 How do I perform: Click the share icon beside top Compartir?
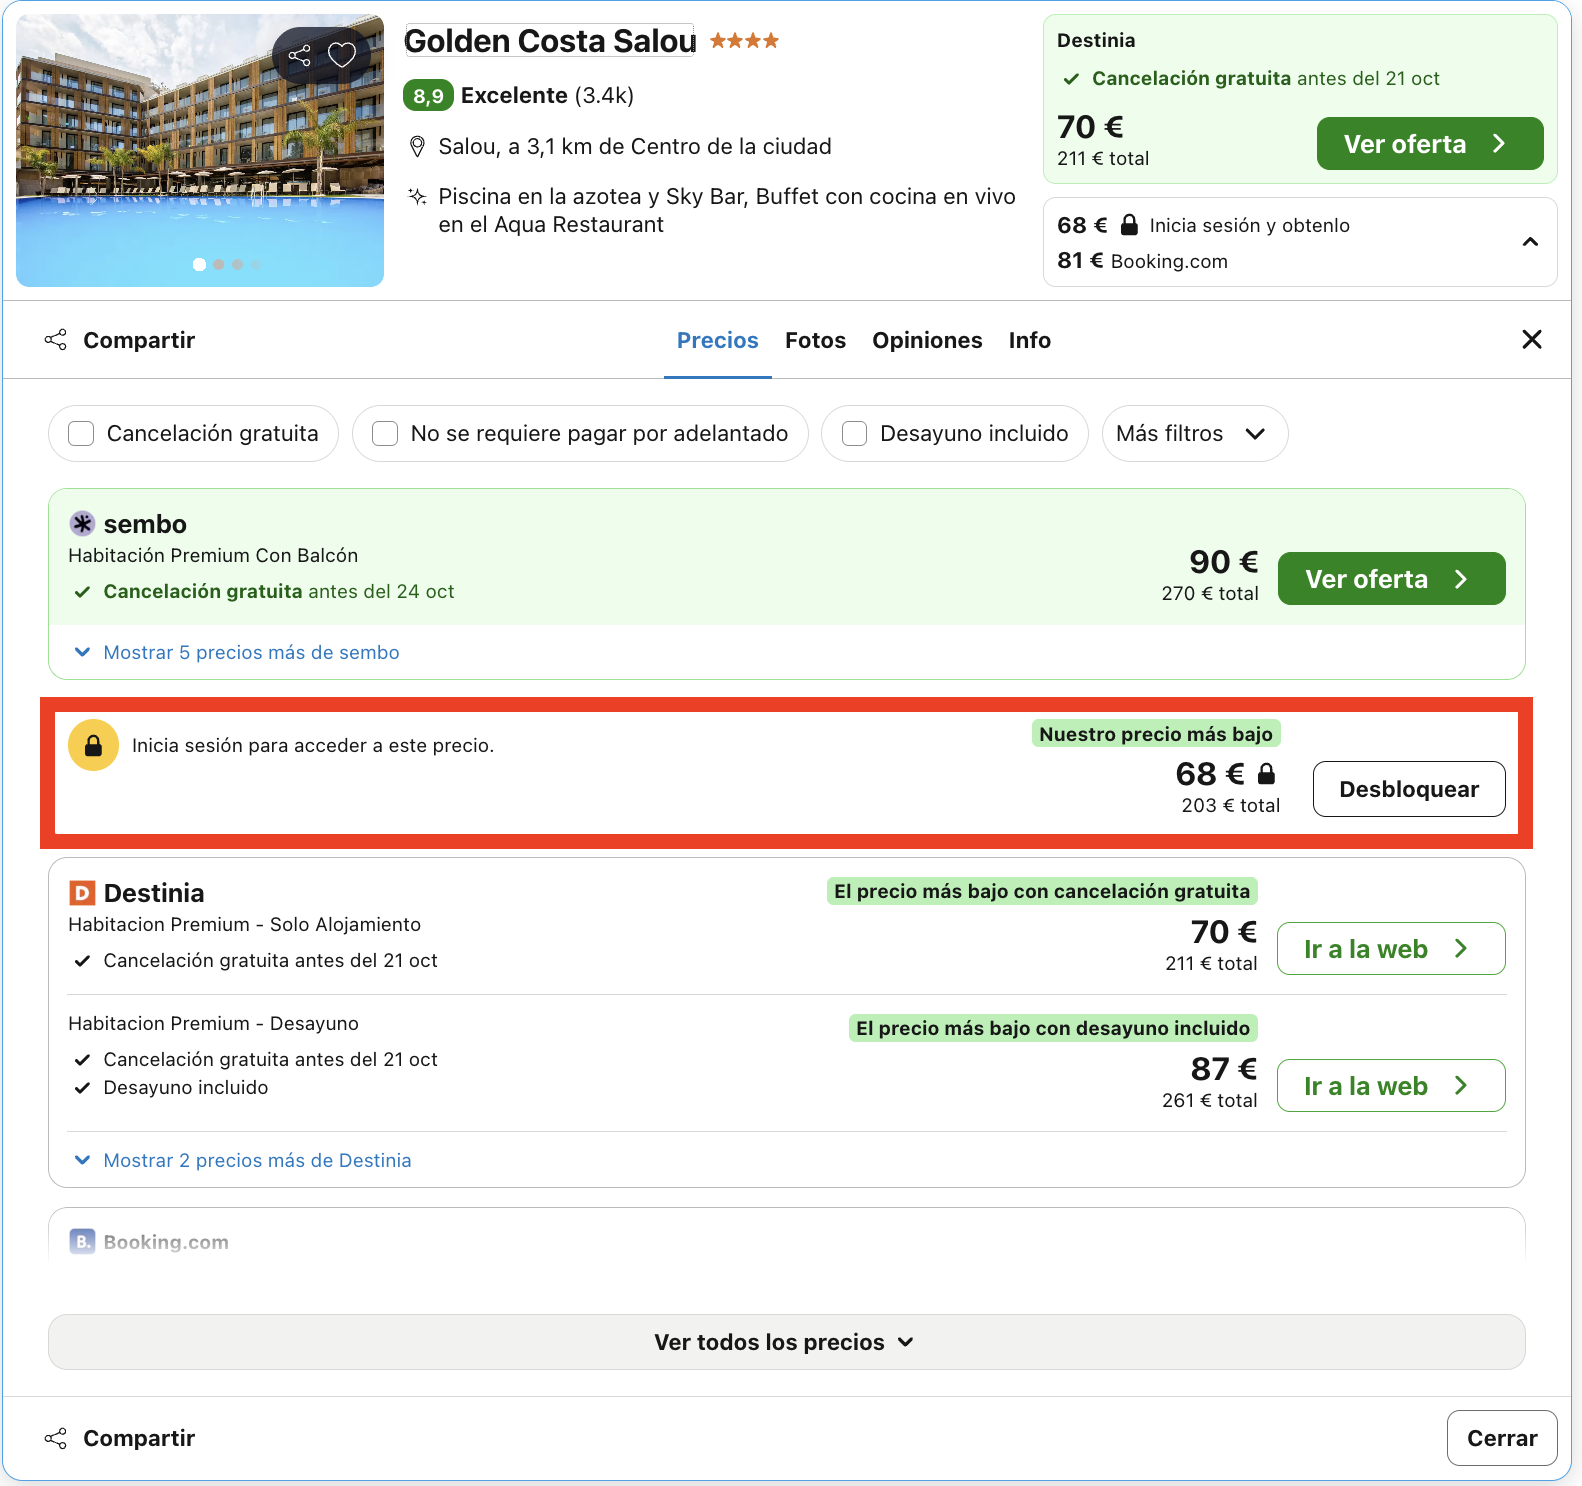[x=56, y=340]
